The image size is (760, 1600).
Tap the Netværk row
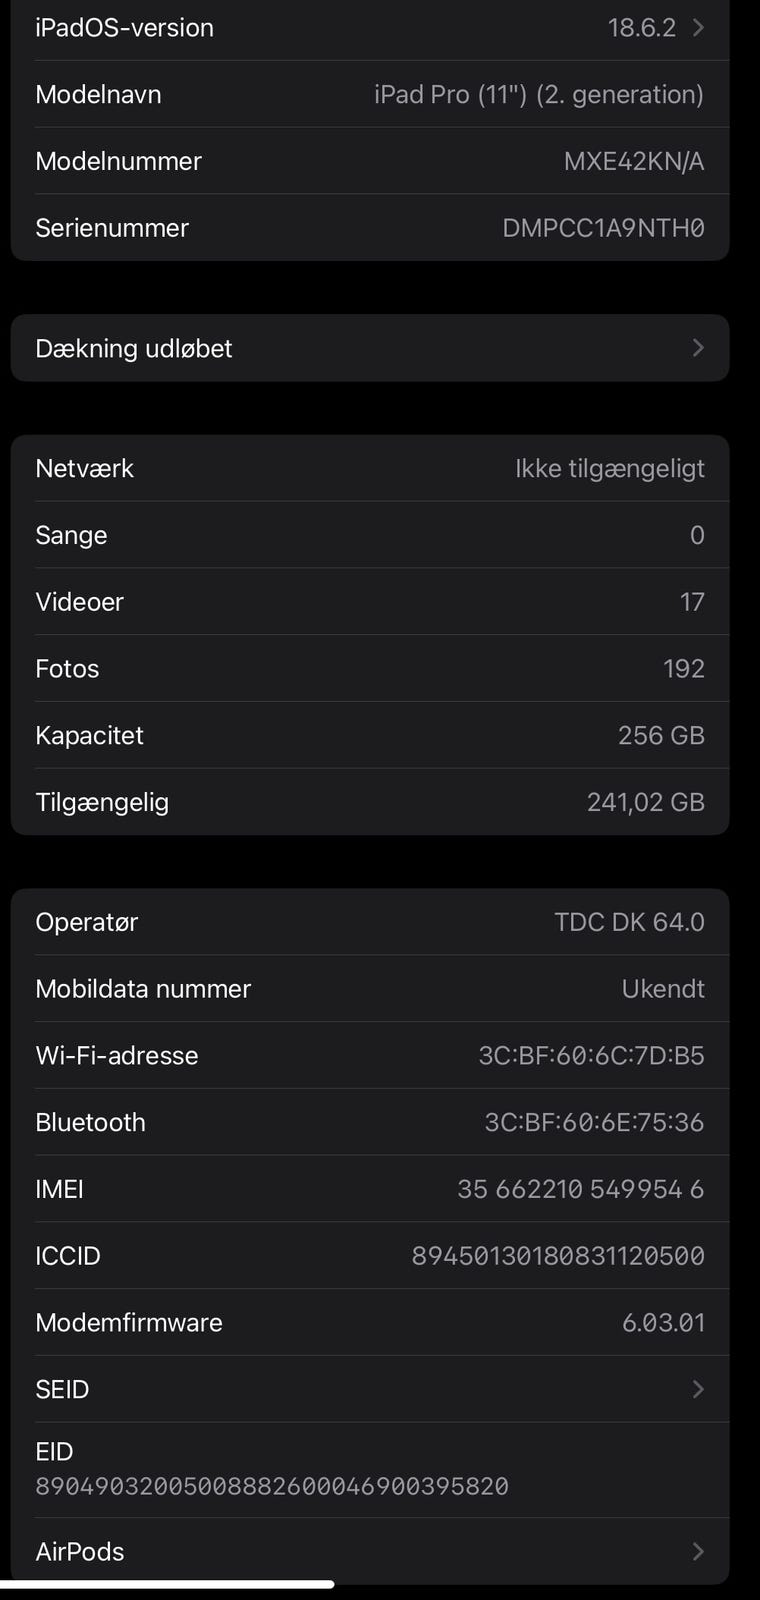click(370, 468)
